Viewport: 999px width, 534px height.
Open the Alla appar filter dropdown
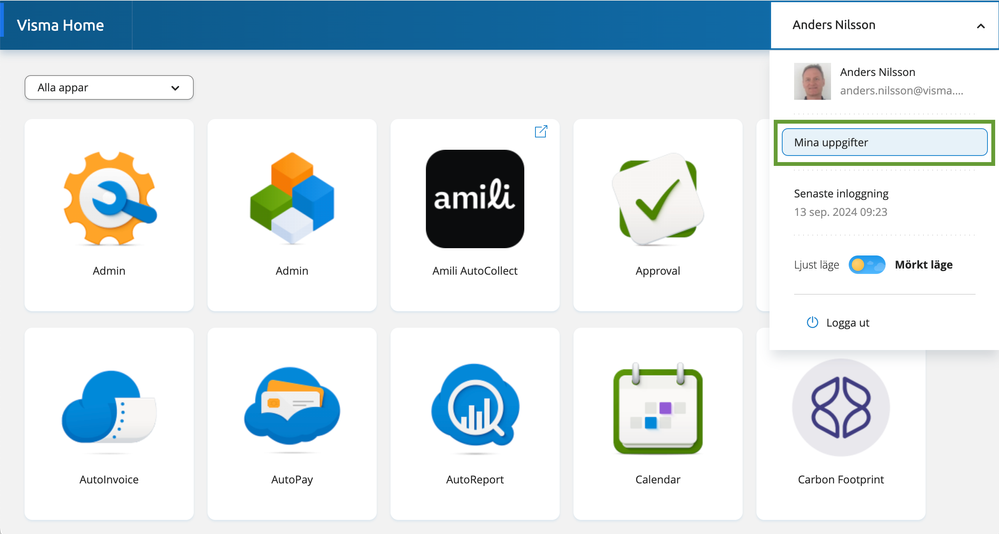click(x=109, y=88)
